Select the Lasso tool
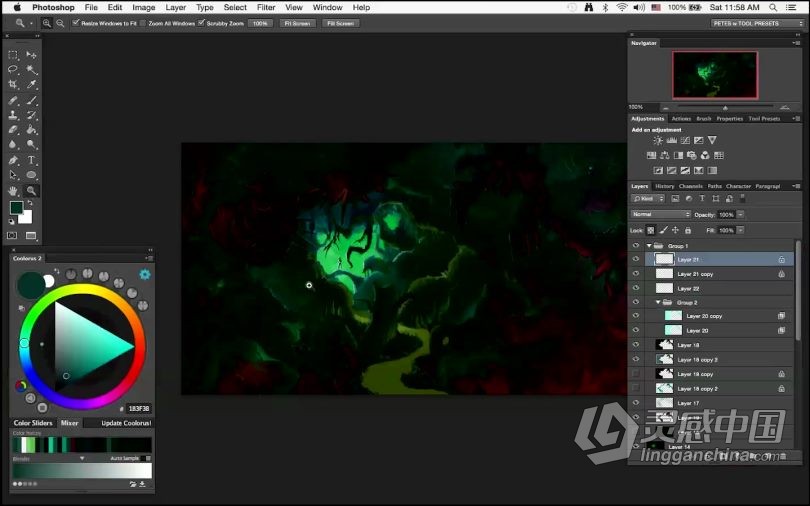 [13, 69]
